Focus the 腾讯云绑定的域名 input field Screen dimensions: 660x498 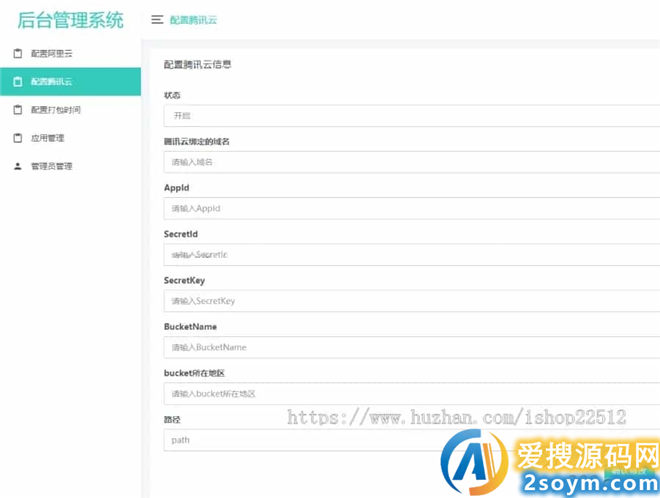point(412,162)
